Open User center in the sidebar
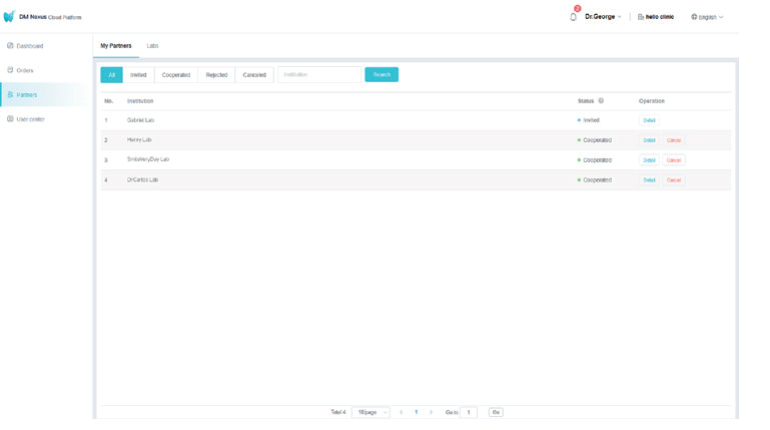 30,119
